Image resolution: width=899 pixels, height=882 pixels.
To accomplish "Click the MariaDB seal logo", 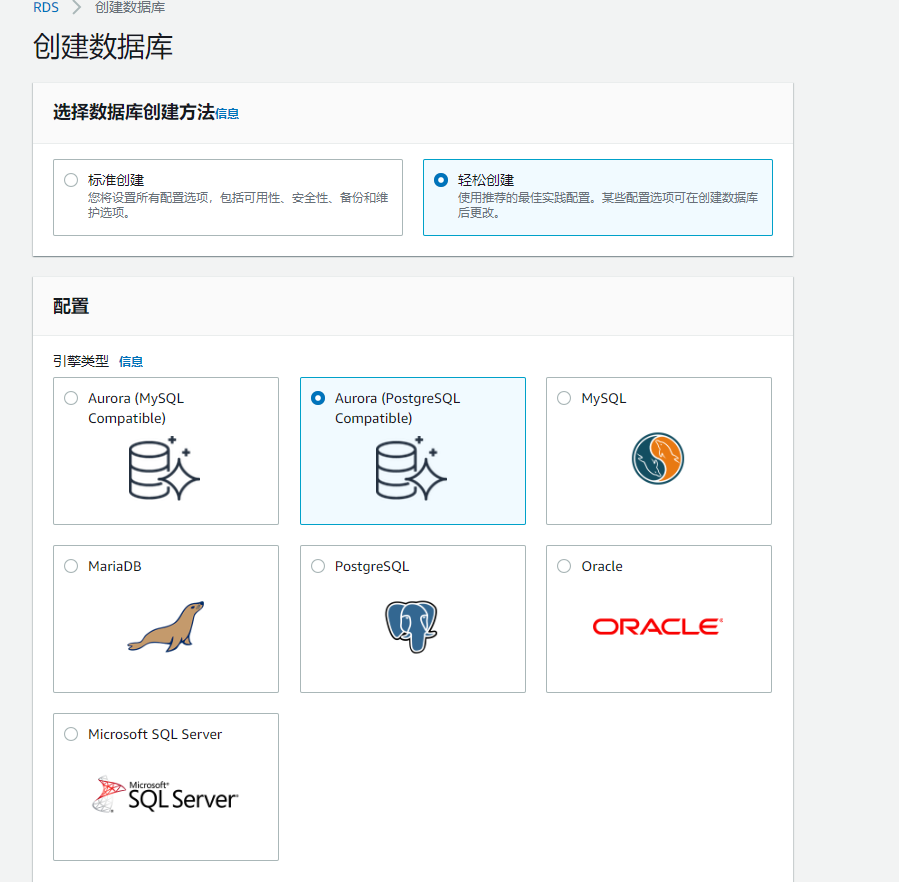I will (x=166, y=626).
